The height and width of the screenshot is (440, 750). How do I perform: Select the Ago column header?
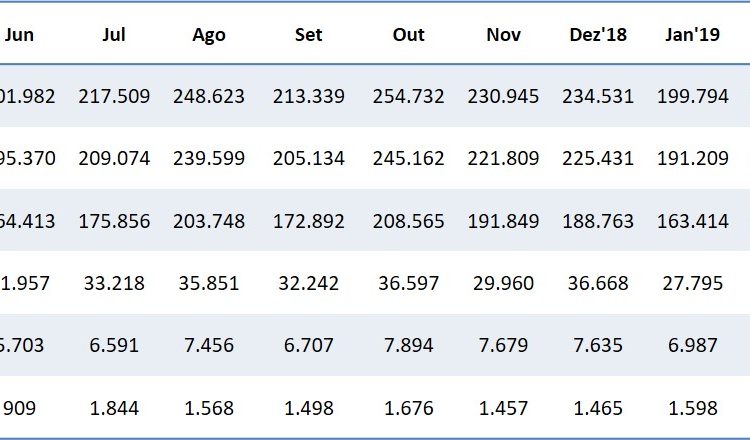[209, 35]
